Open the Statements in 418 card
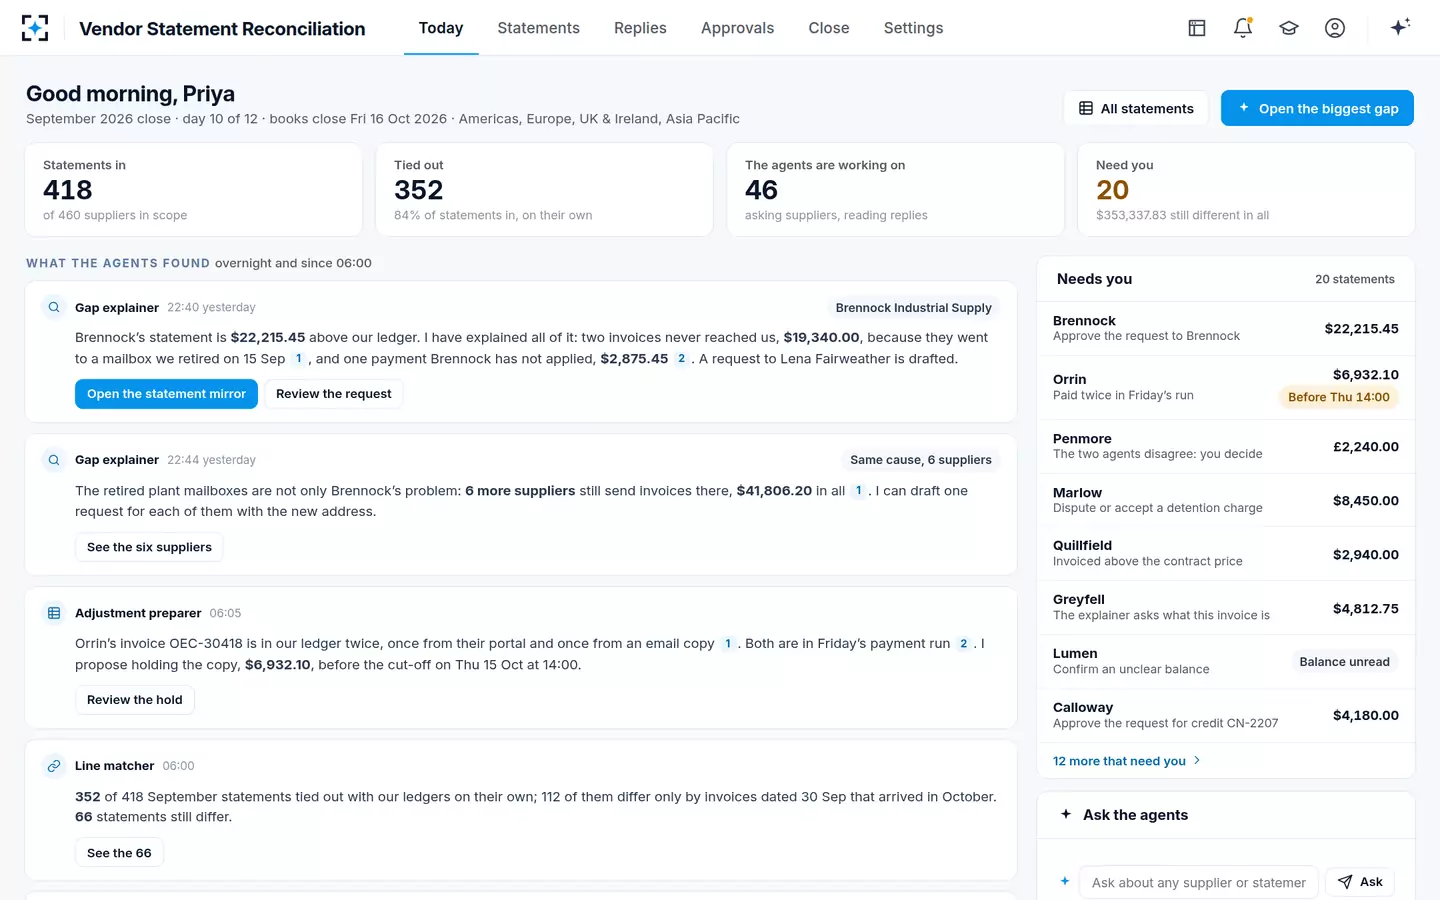This screenshot has width=1440, height=900. [194, 190]
